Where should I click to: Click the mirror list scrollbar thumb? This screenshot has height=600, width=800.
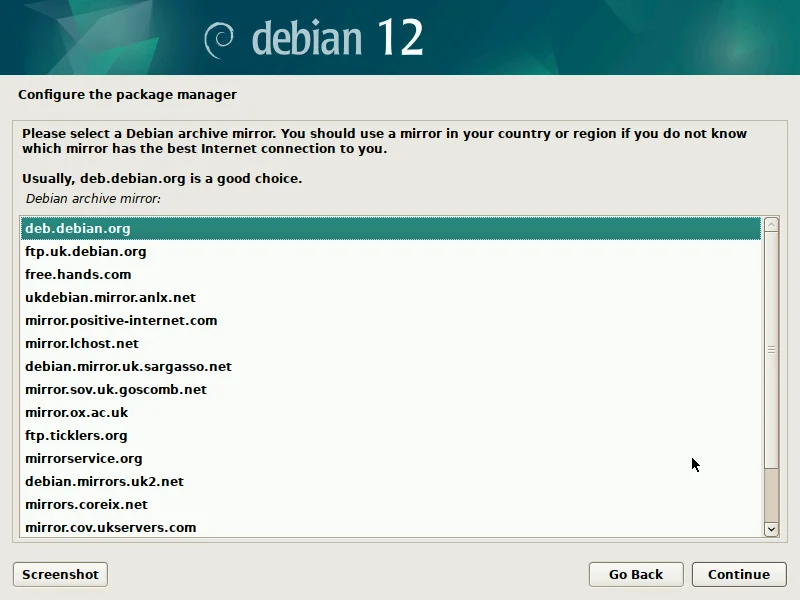(x=771, y=349)
